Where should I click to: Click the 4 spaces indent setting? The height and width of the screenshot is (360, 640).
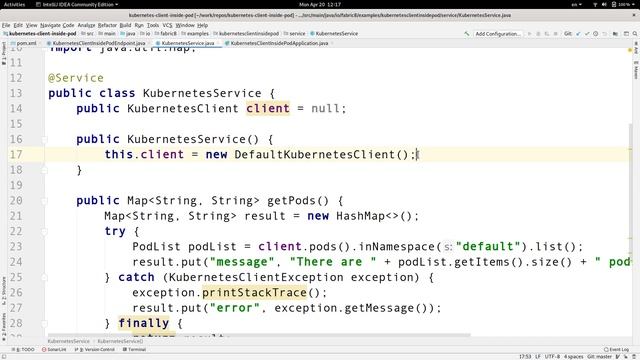click(x=573, y=356)
